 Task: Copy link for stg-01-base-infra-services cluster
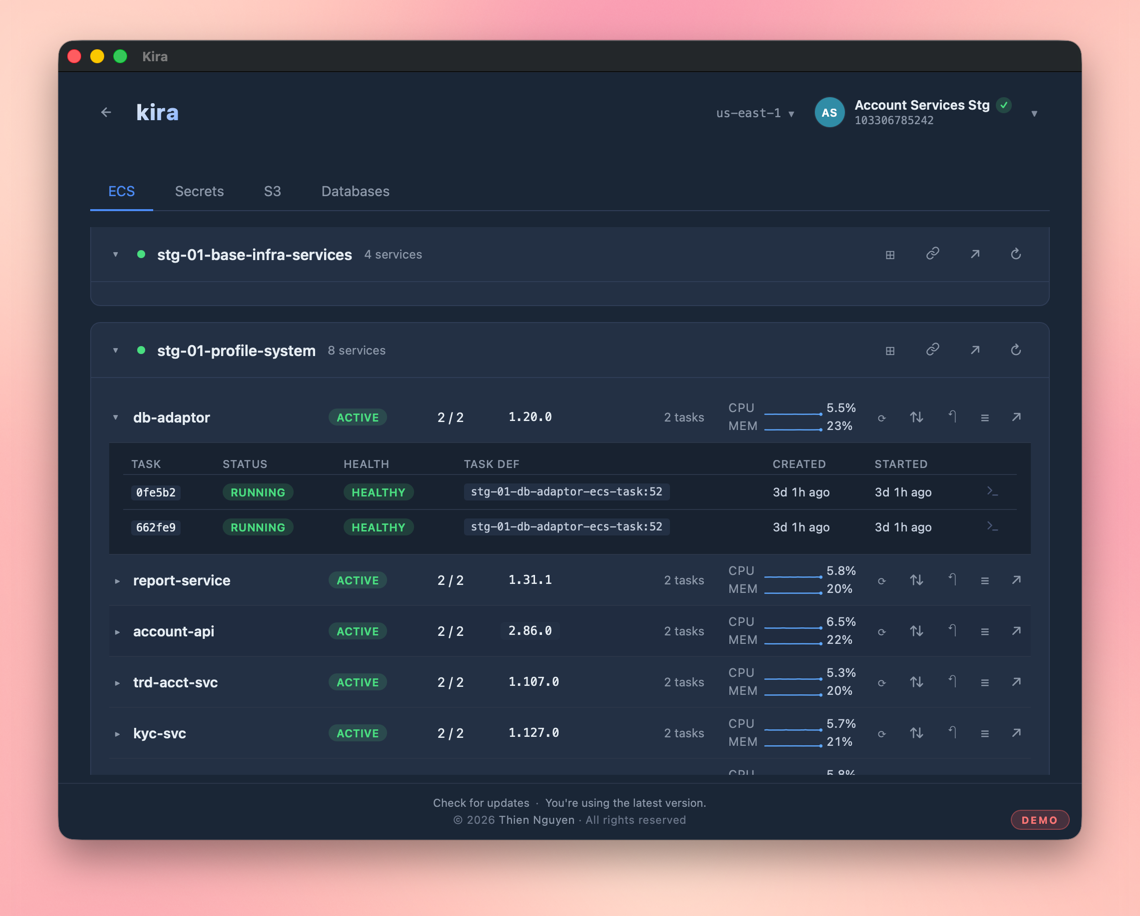[932, 254]
